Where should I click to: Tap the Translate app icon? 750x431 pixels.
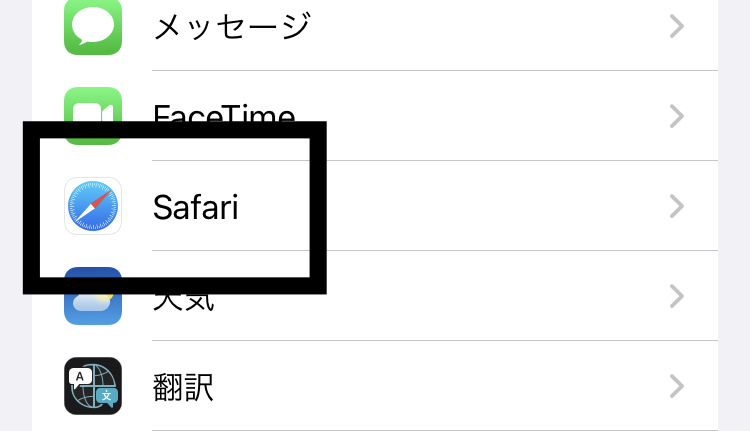(x=93, y=386)
